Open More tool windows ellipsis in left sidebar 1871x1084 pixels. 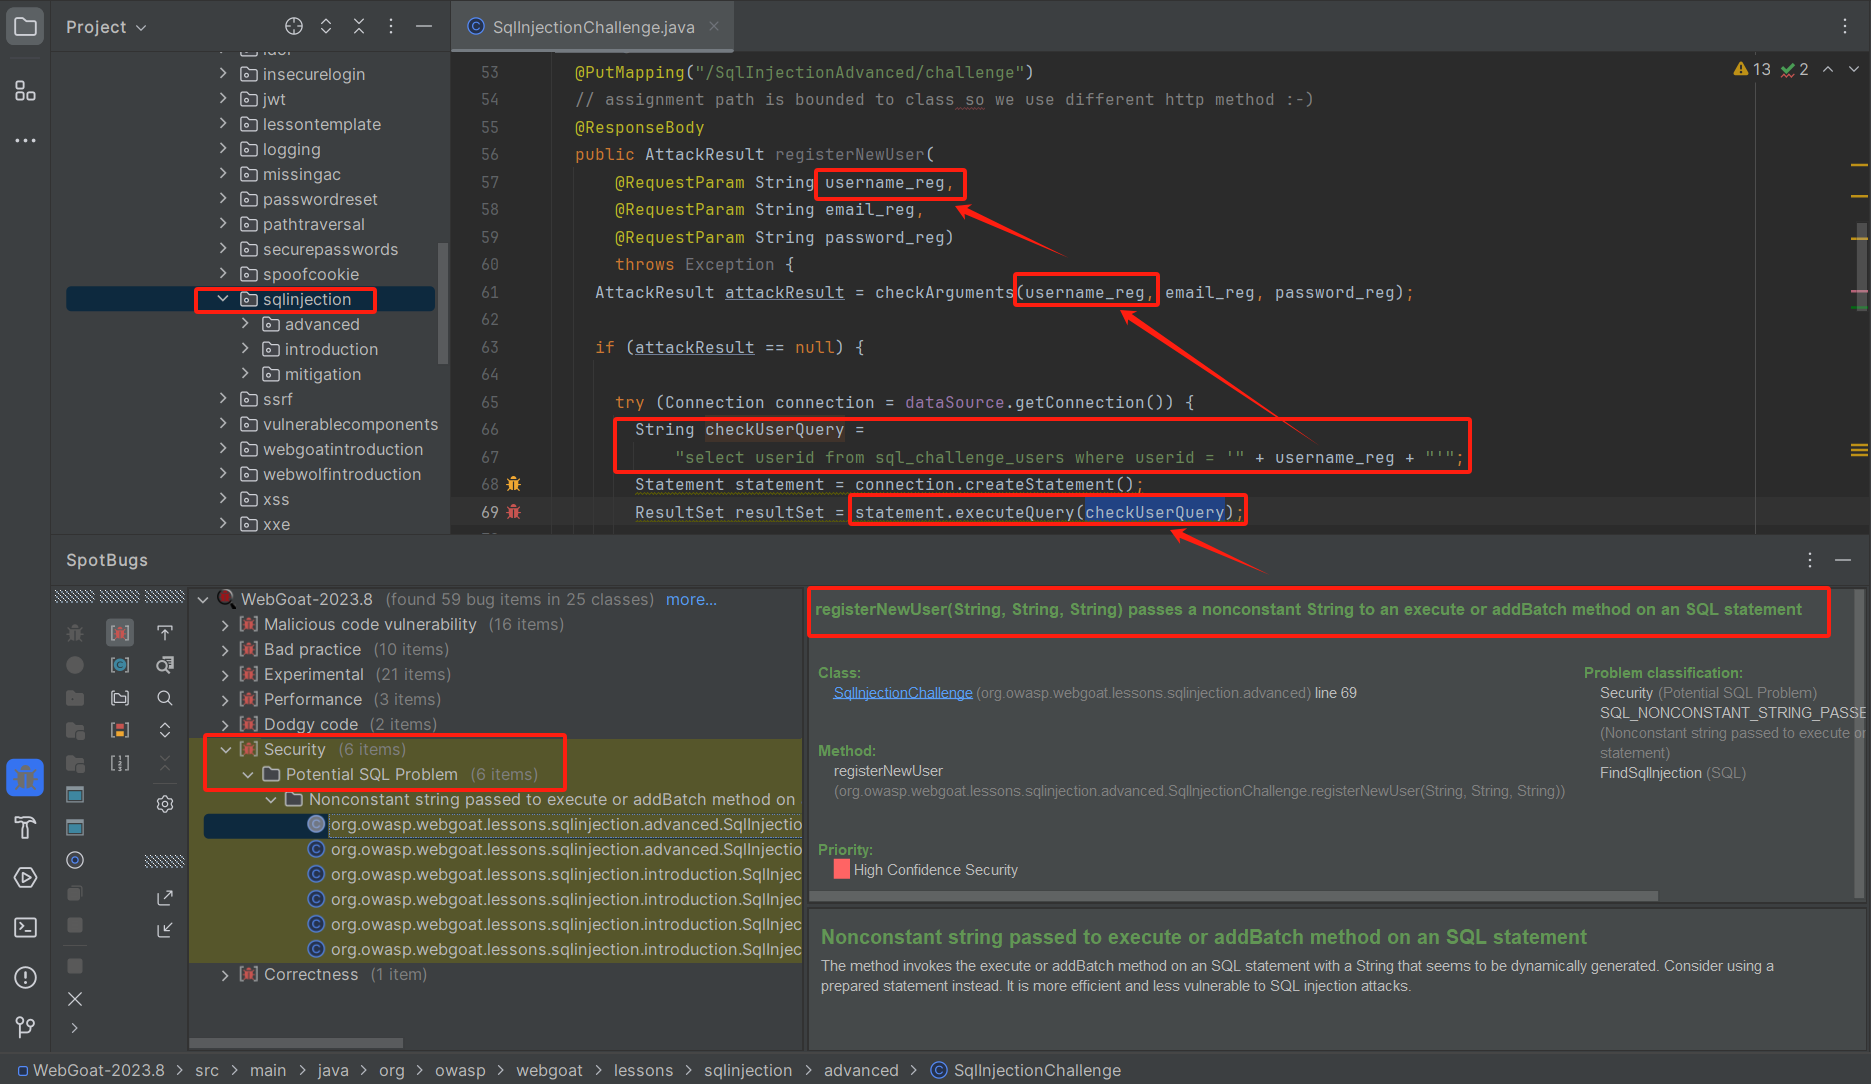(25, 140)
